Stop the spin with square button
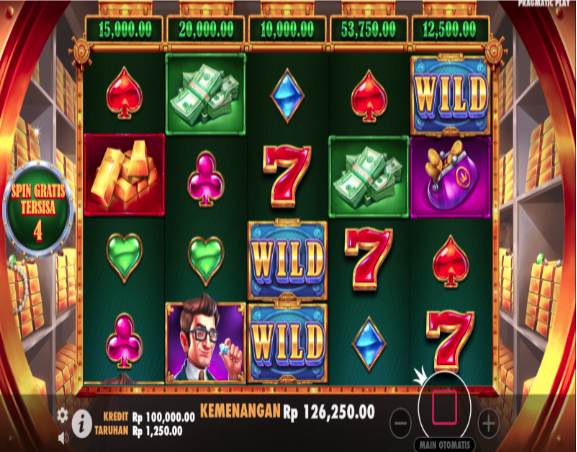Viewport: 577px width, 452px height. coord(445,408)
